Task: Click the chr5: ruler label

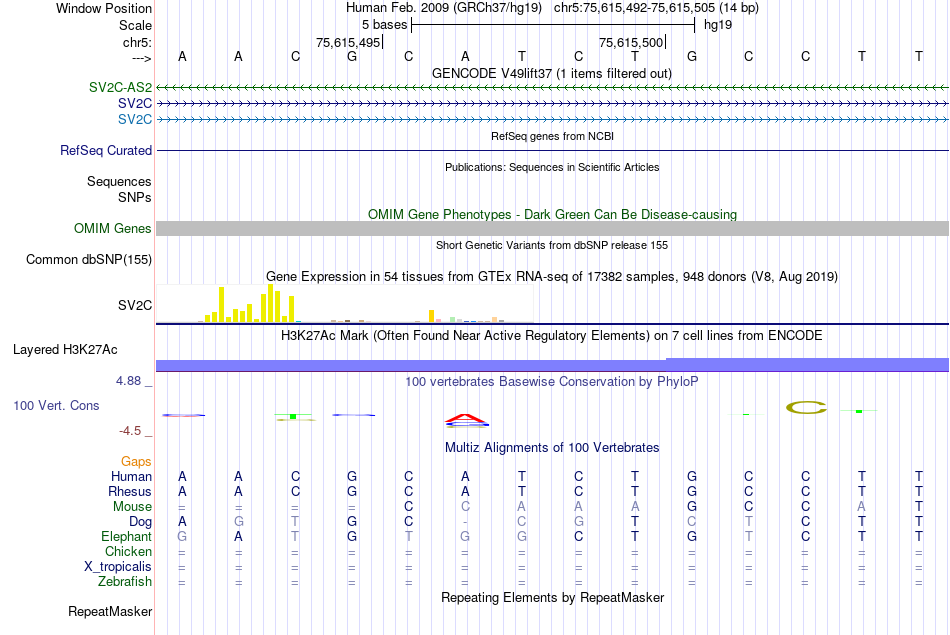Action: (138, 42)
